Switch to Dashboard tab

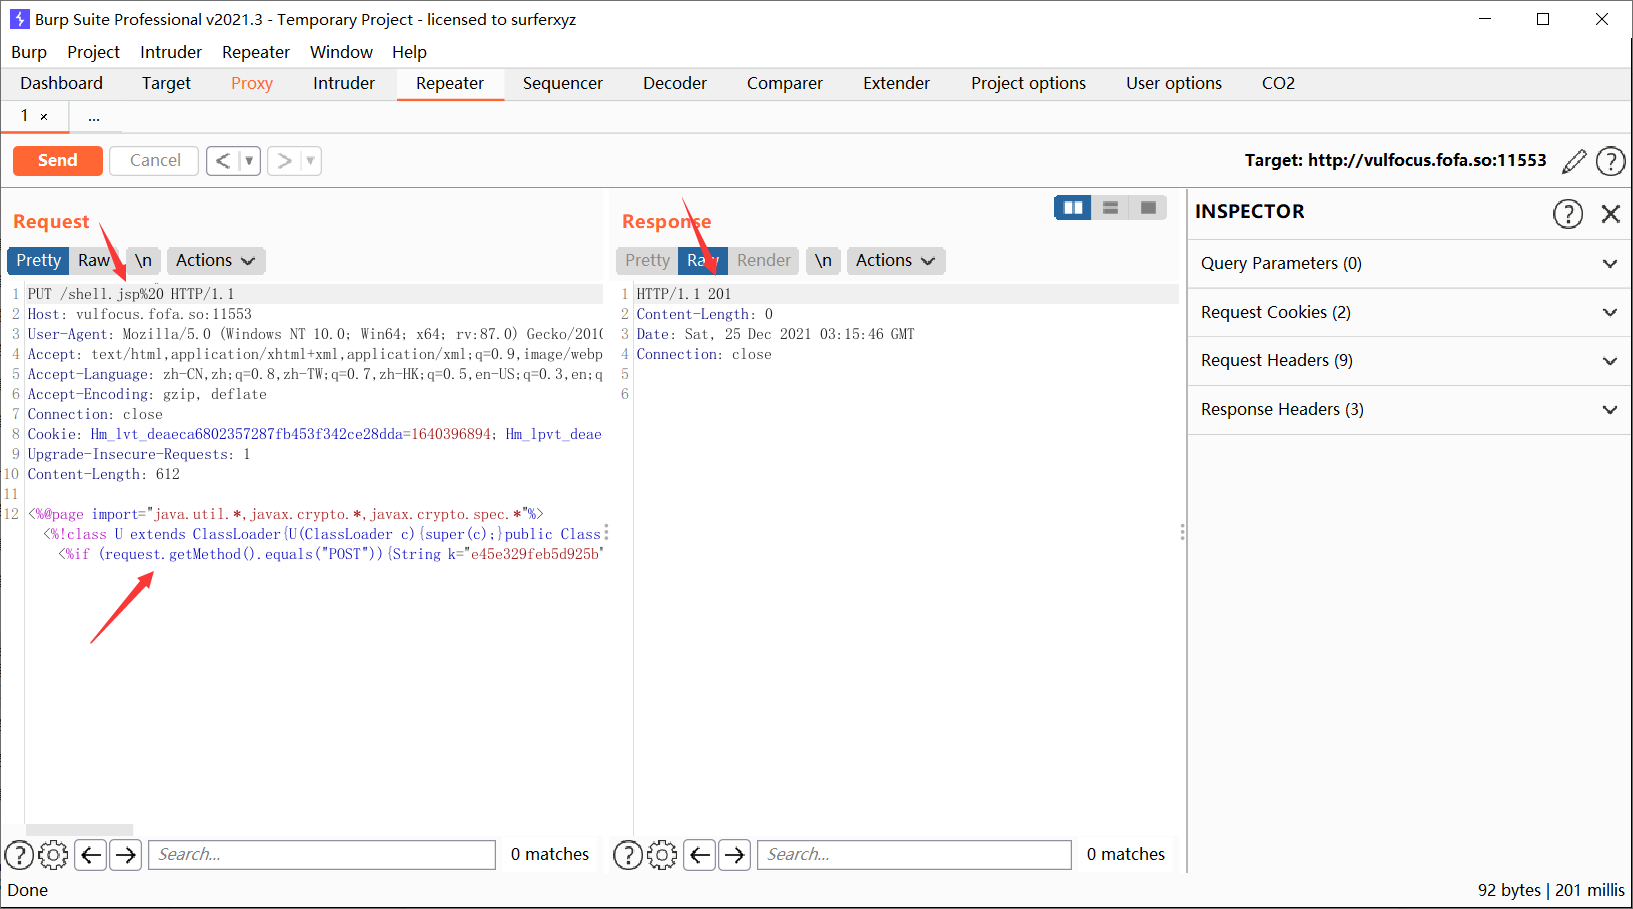(61, 84)
